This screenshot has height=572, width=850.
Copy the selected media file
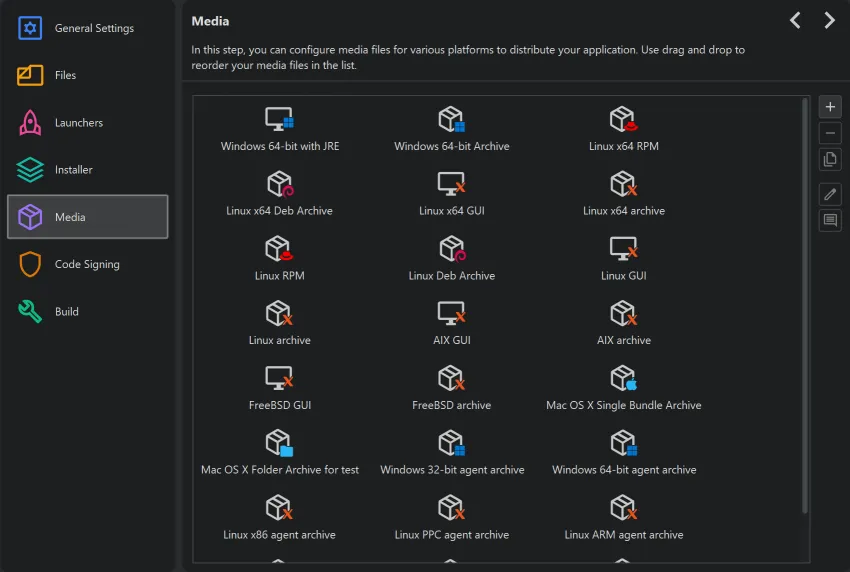[x=830, y=159]
